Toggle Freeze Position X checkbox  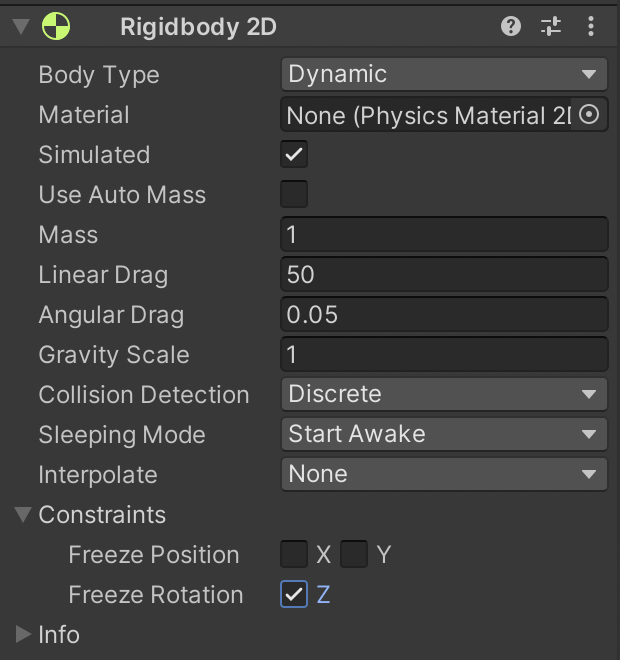click(x=294, y=554)
